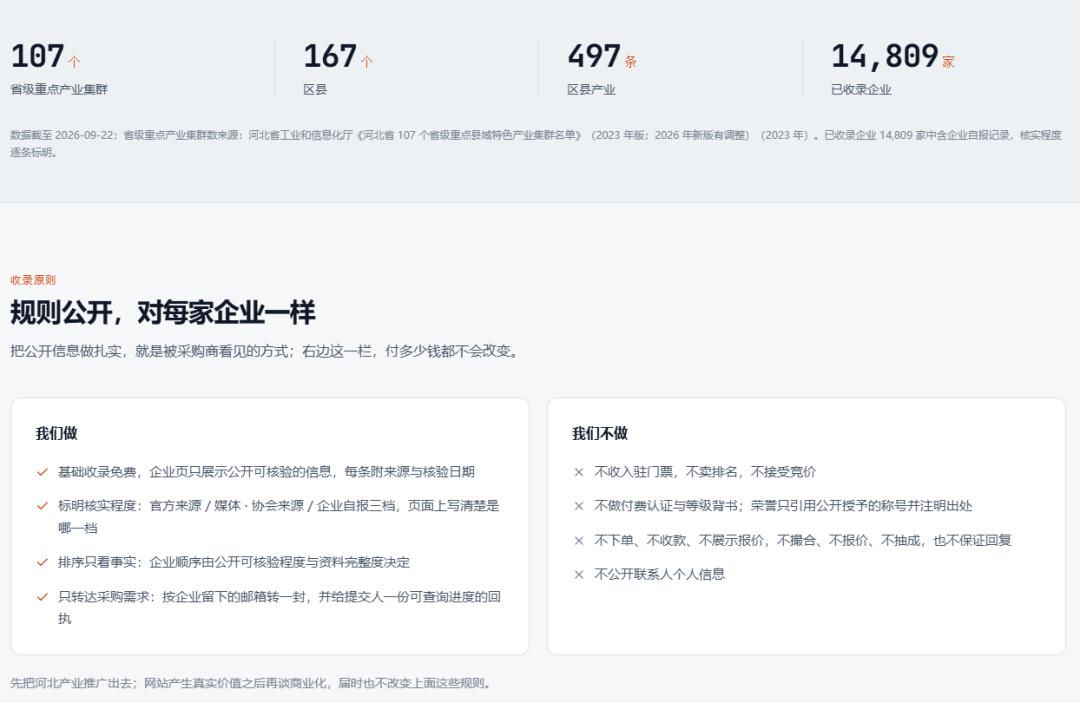Click the checkmark icon beside 排序只看事实

(x=42, y=563)
